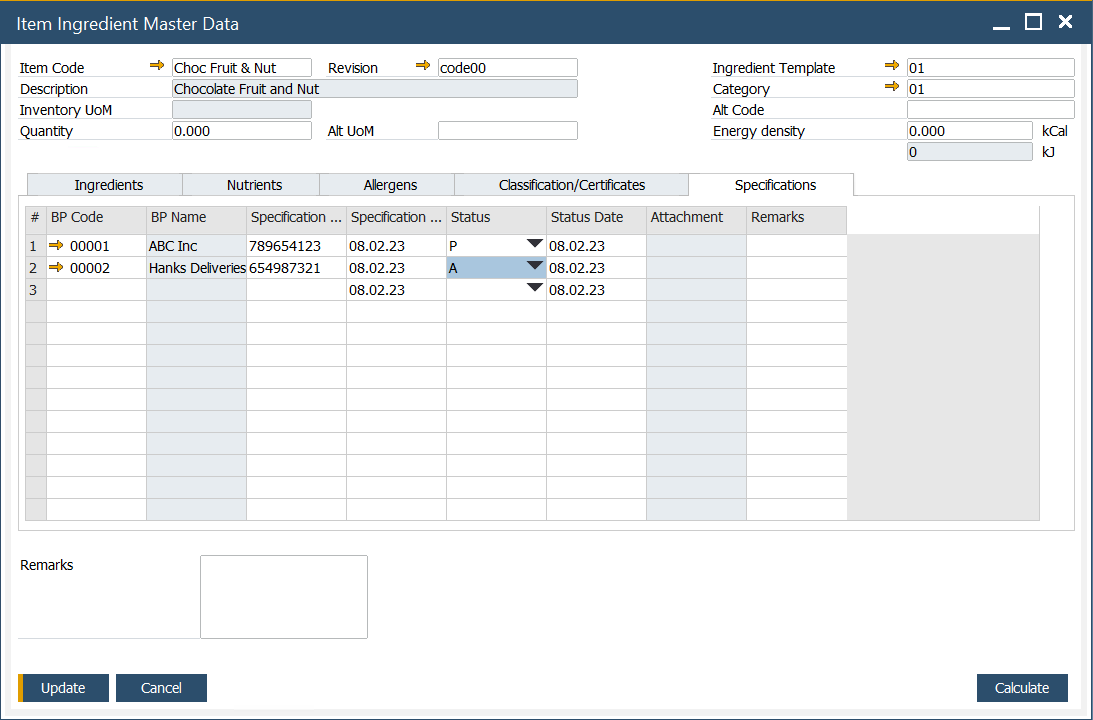Minimize the Item Ingredient Master Data window
The image size is (1093, 720).
pos(1001,22)
